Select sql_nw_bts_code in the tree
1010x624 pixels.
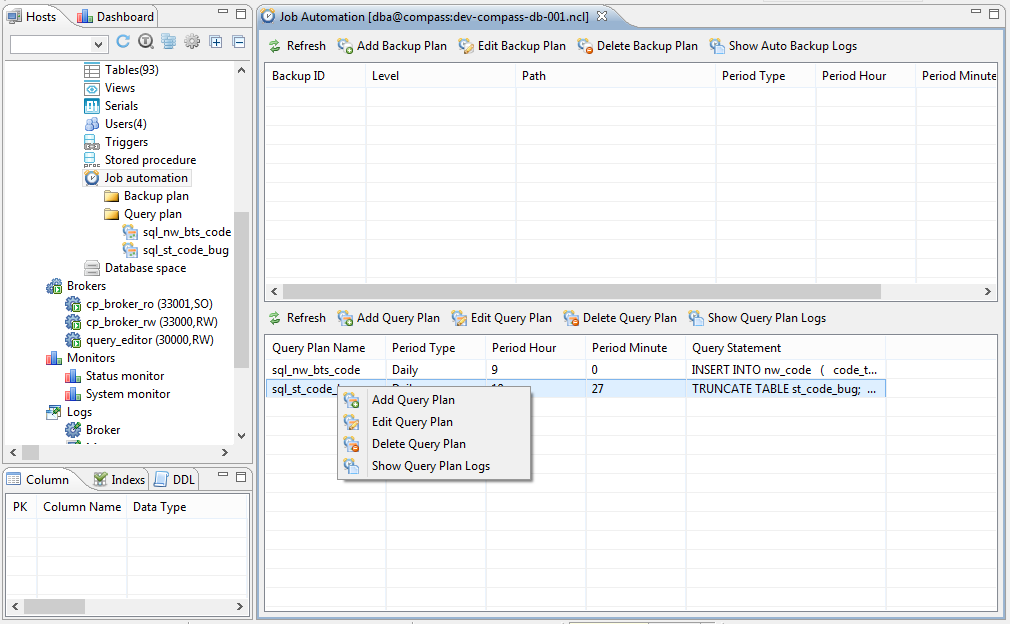186,232
